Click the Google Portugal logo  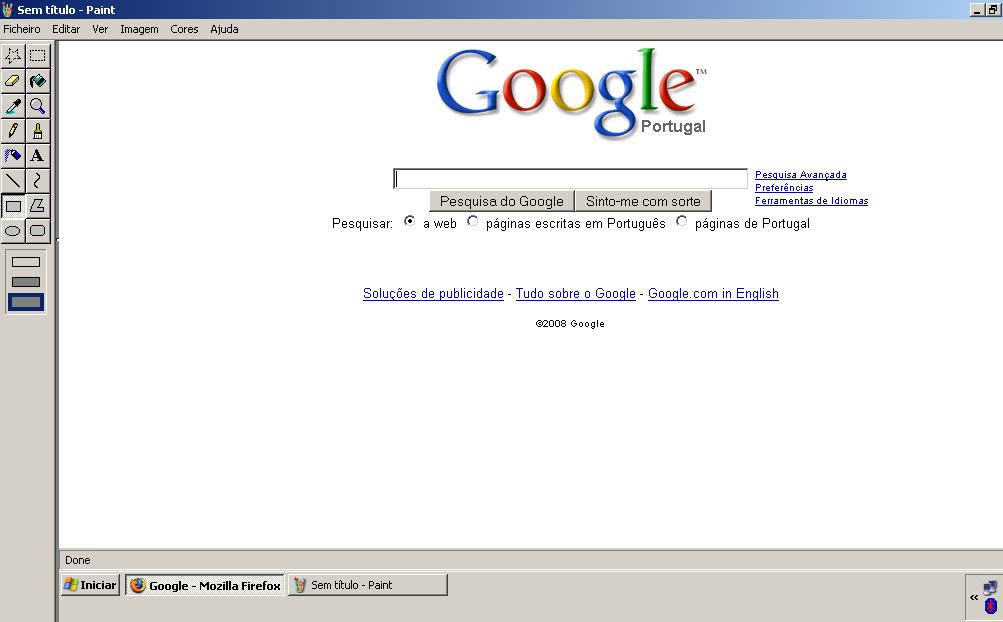pos(571,93)
